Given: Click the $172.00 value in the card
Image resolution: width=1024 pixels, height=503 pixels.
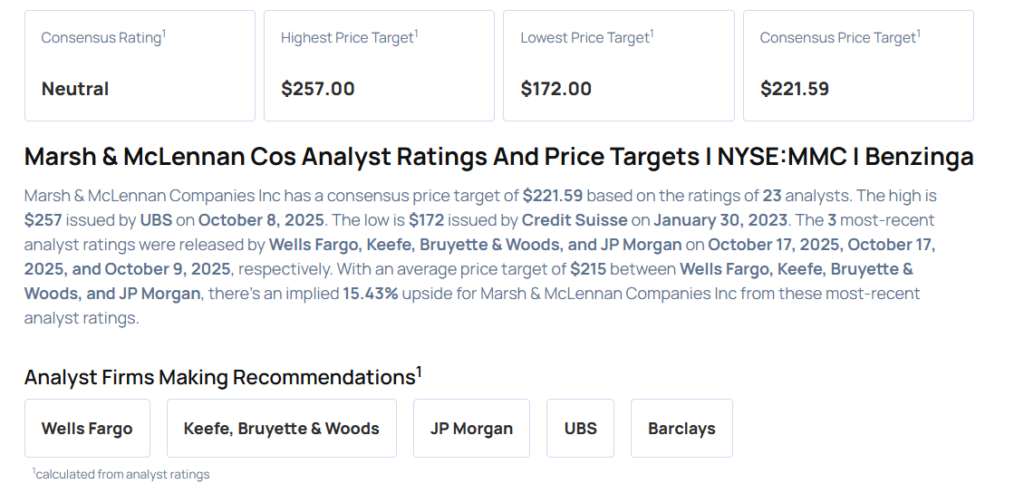Looking at the screenshot, I should tap(556, 89).
